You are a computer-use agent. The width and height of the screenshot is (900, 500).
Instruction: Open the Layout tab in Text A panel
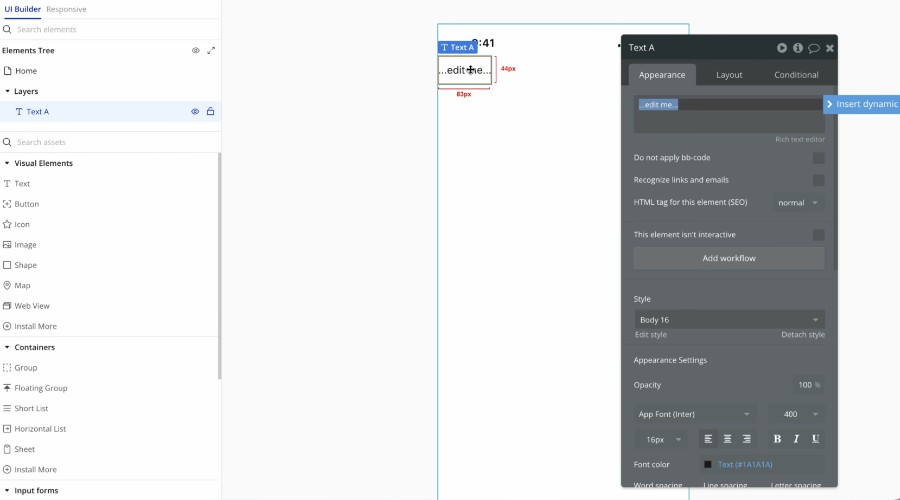click(x=729, y=75)
